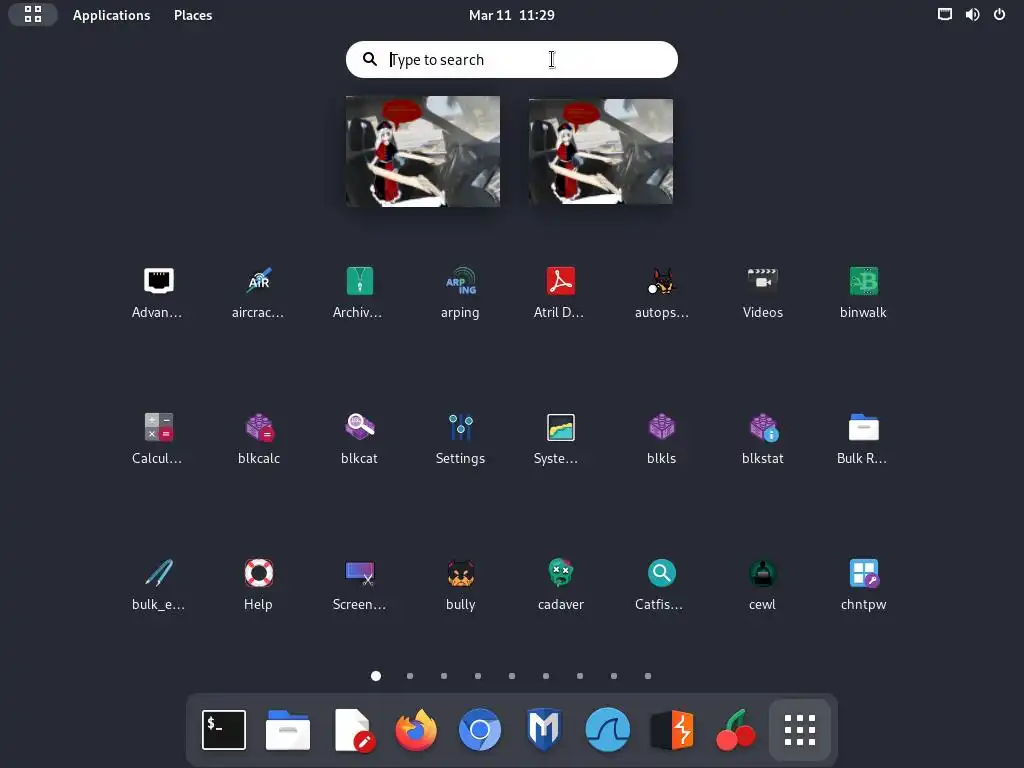Open Terminal from the dock

(224, 729)
